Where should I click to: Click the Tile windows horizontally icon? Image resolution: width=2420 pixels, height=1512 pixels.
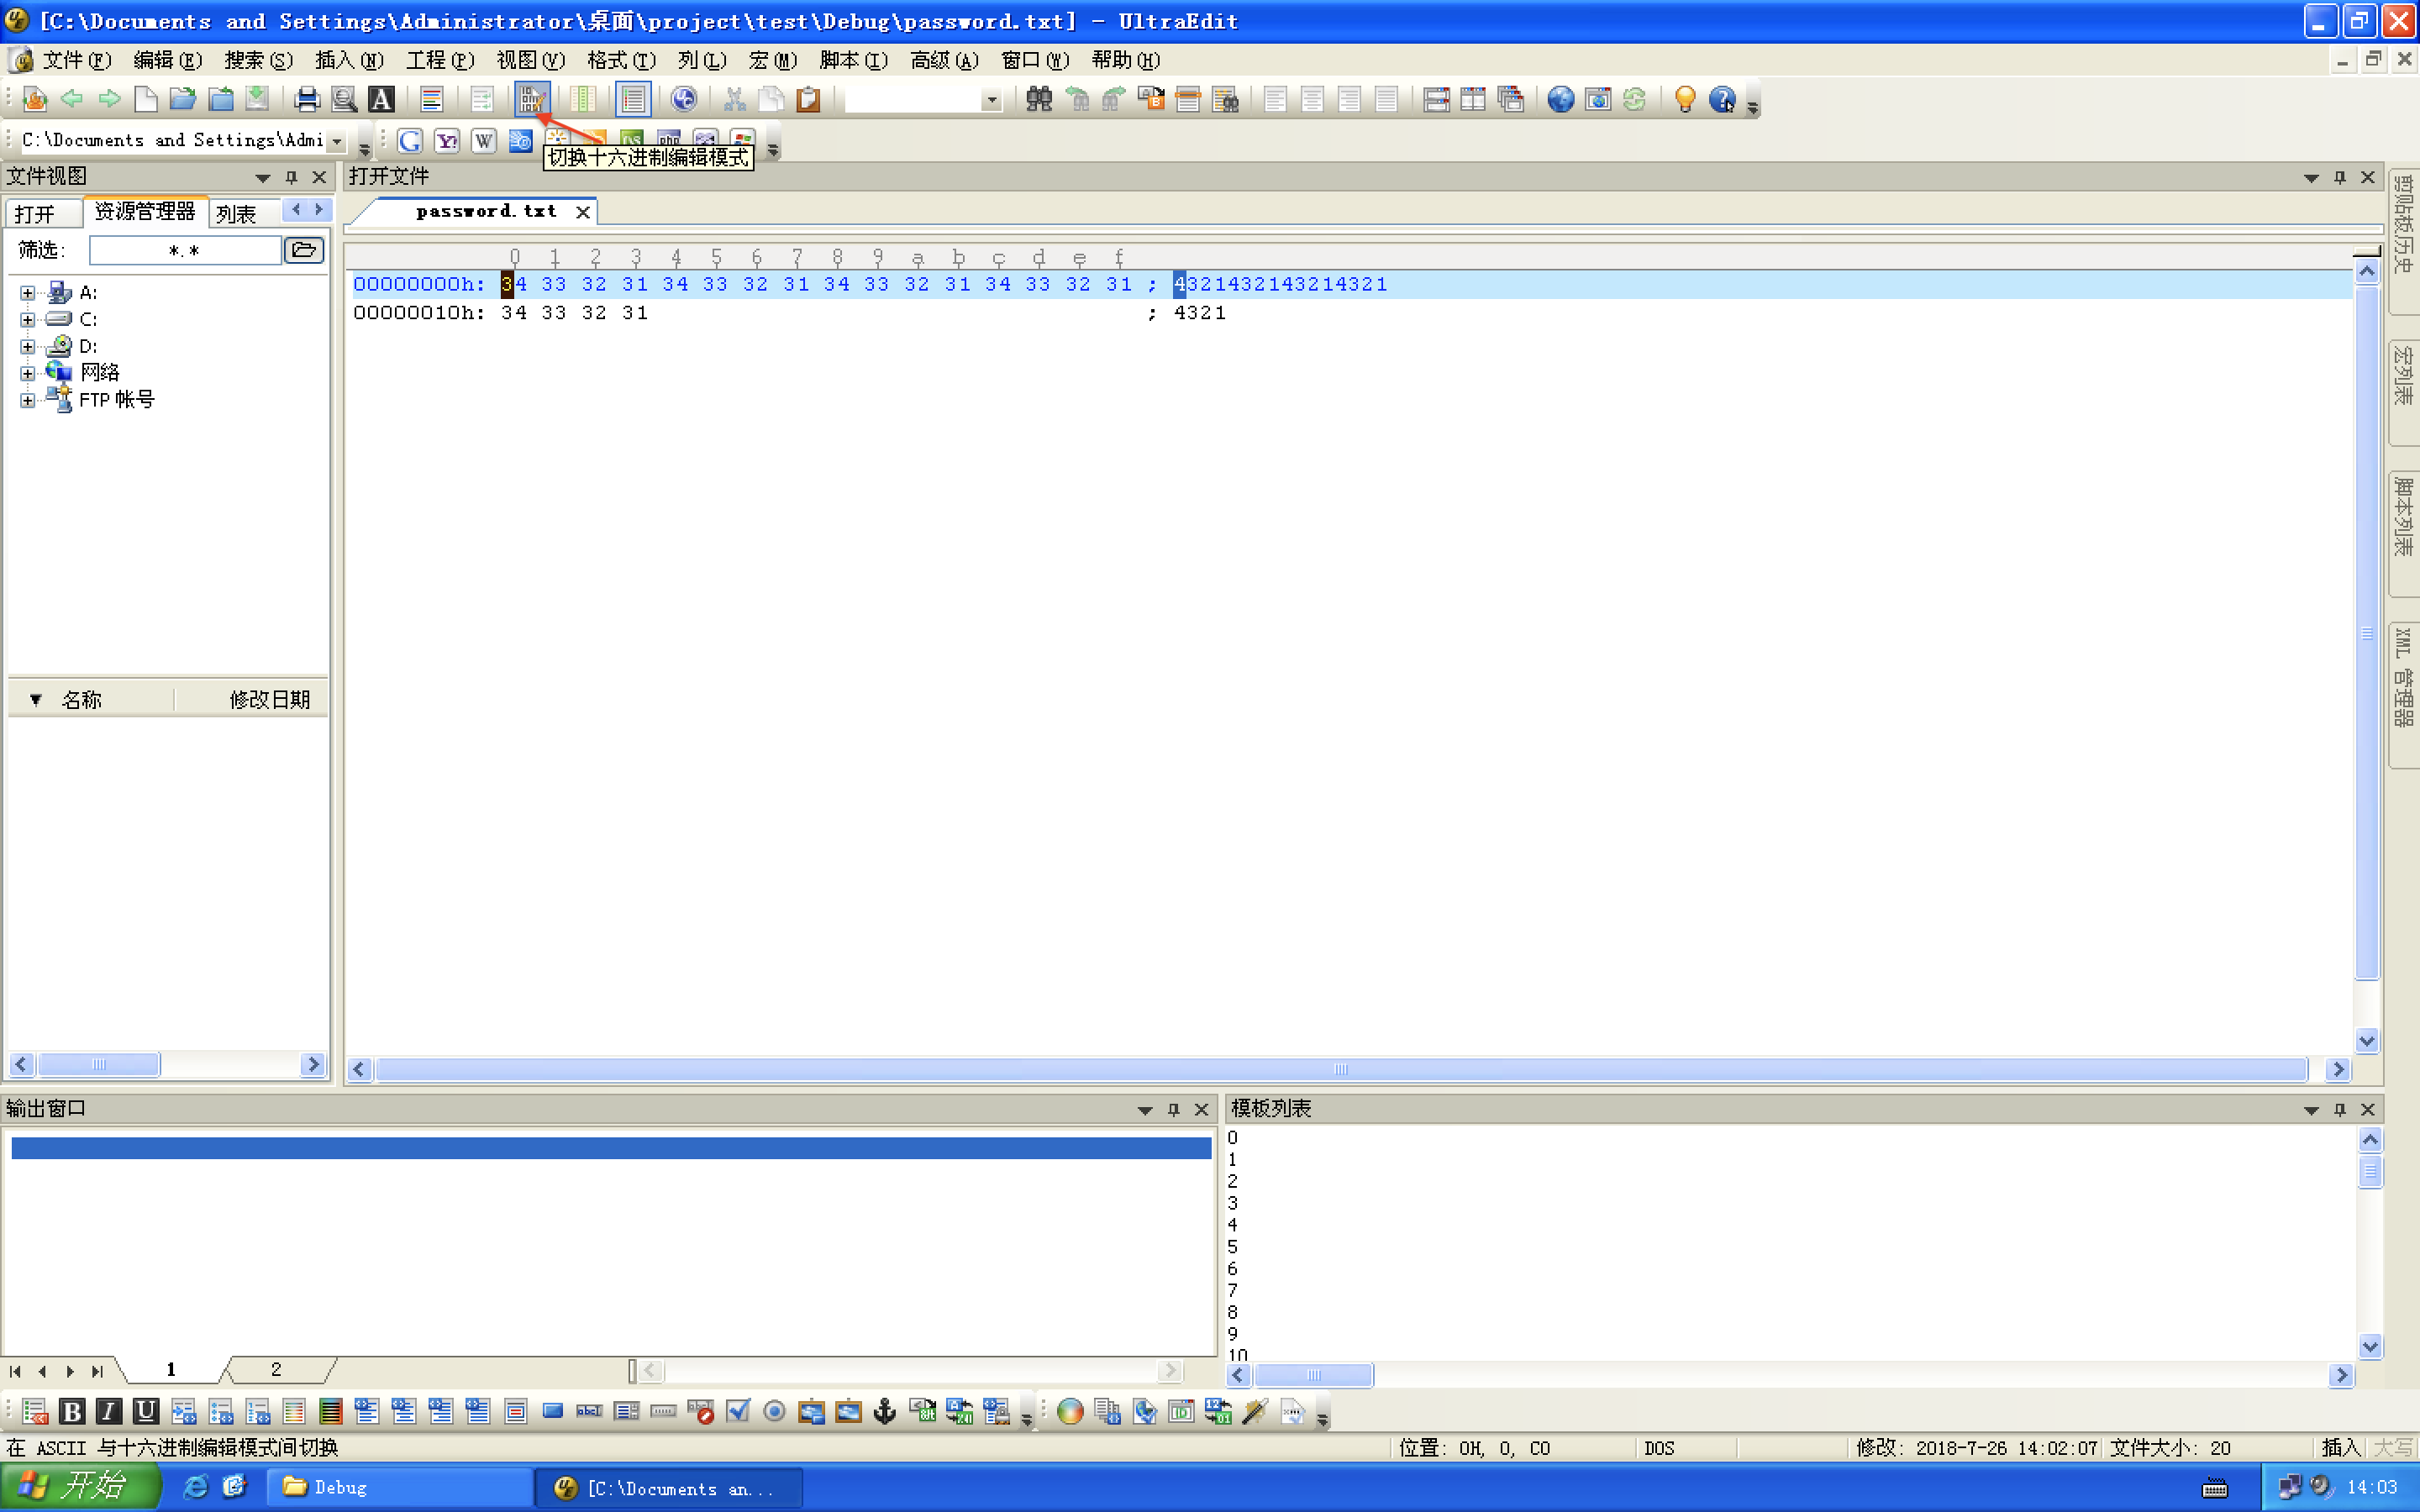pos(1436,99)
